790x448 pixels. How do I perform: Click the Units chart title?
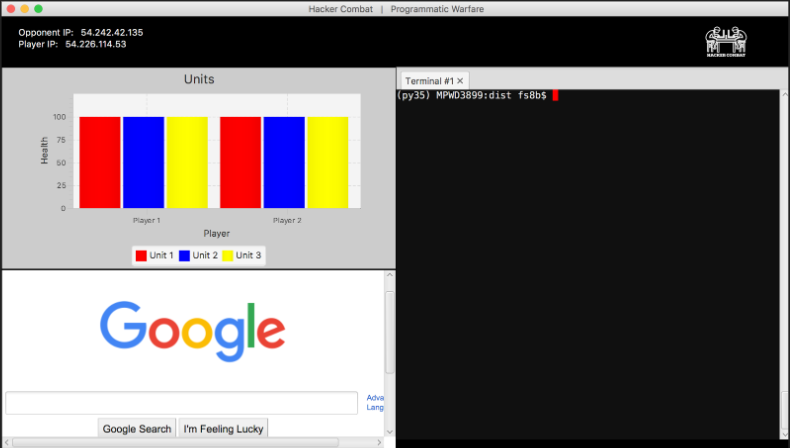(x=199, y=79)
